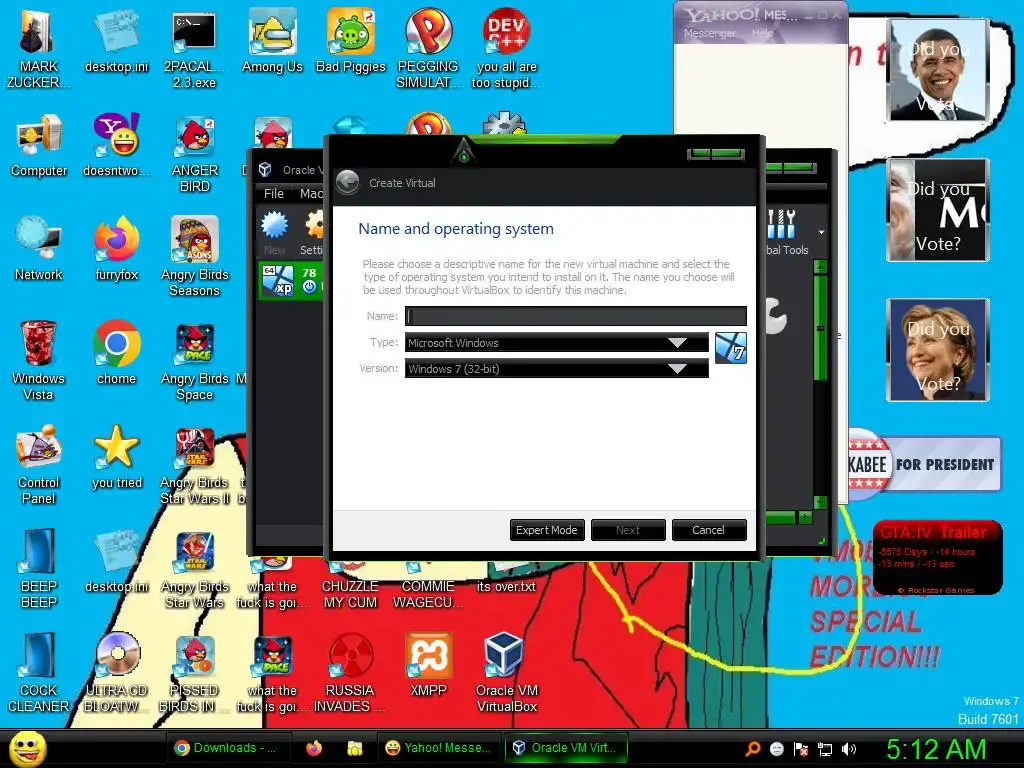This screenshot has height=768, width=1024.
Task: Open the Among Us desktop shortcut
Action: pos(272,42)
